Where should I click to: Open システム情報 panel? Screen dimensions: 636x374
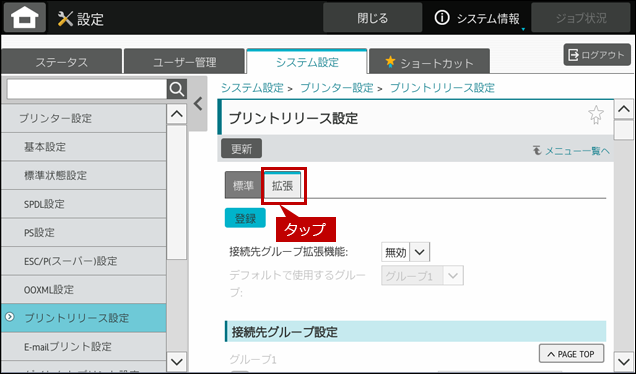click(x=477, y=18)
